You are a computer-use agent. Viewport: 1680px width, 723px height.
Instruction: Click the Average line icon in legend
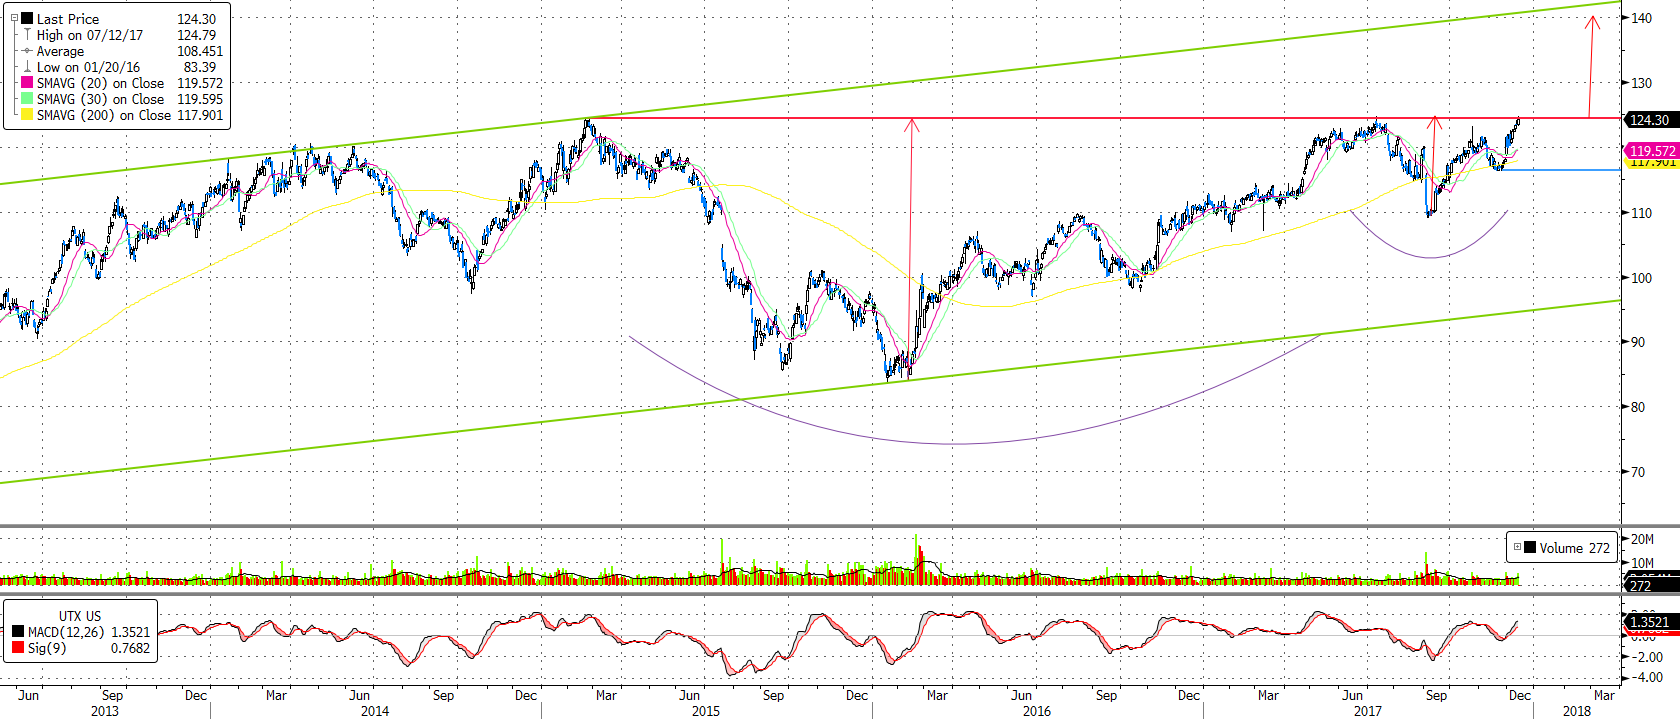tap(27, 50)
